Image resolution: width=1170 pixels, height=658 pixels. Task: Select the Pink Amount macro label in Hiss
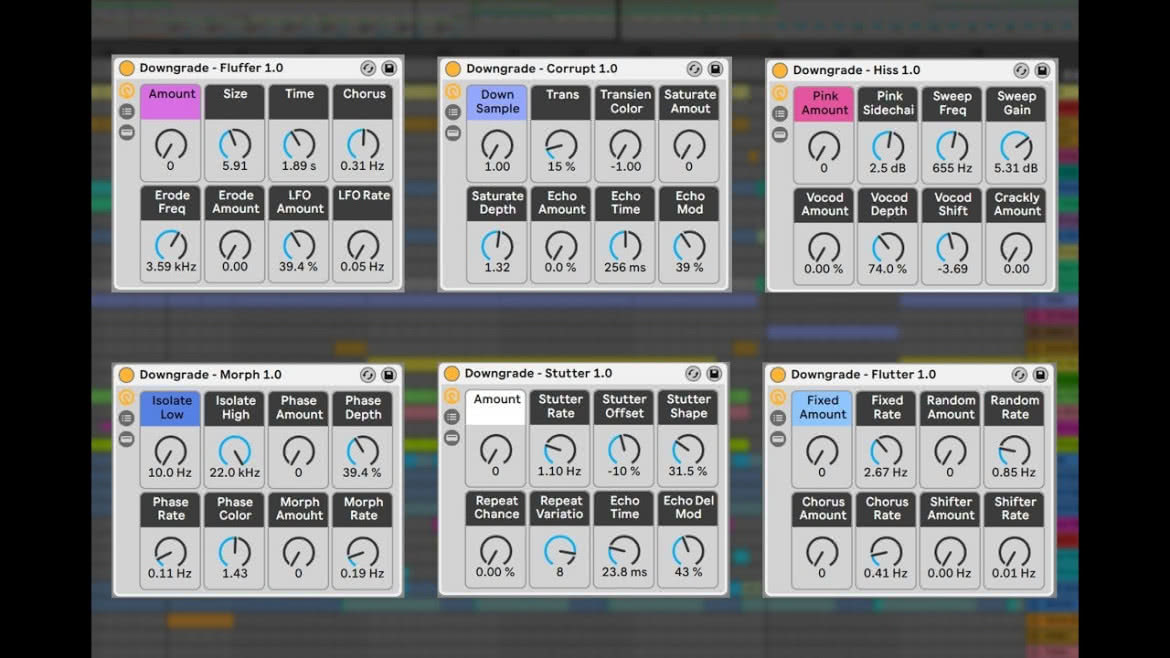[x=824, y=104]
